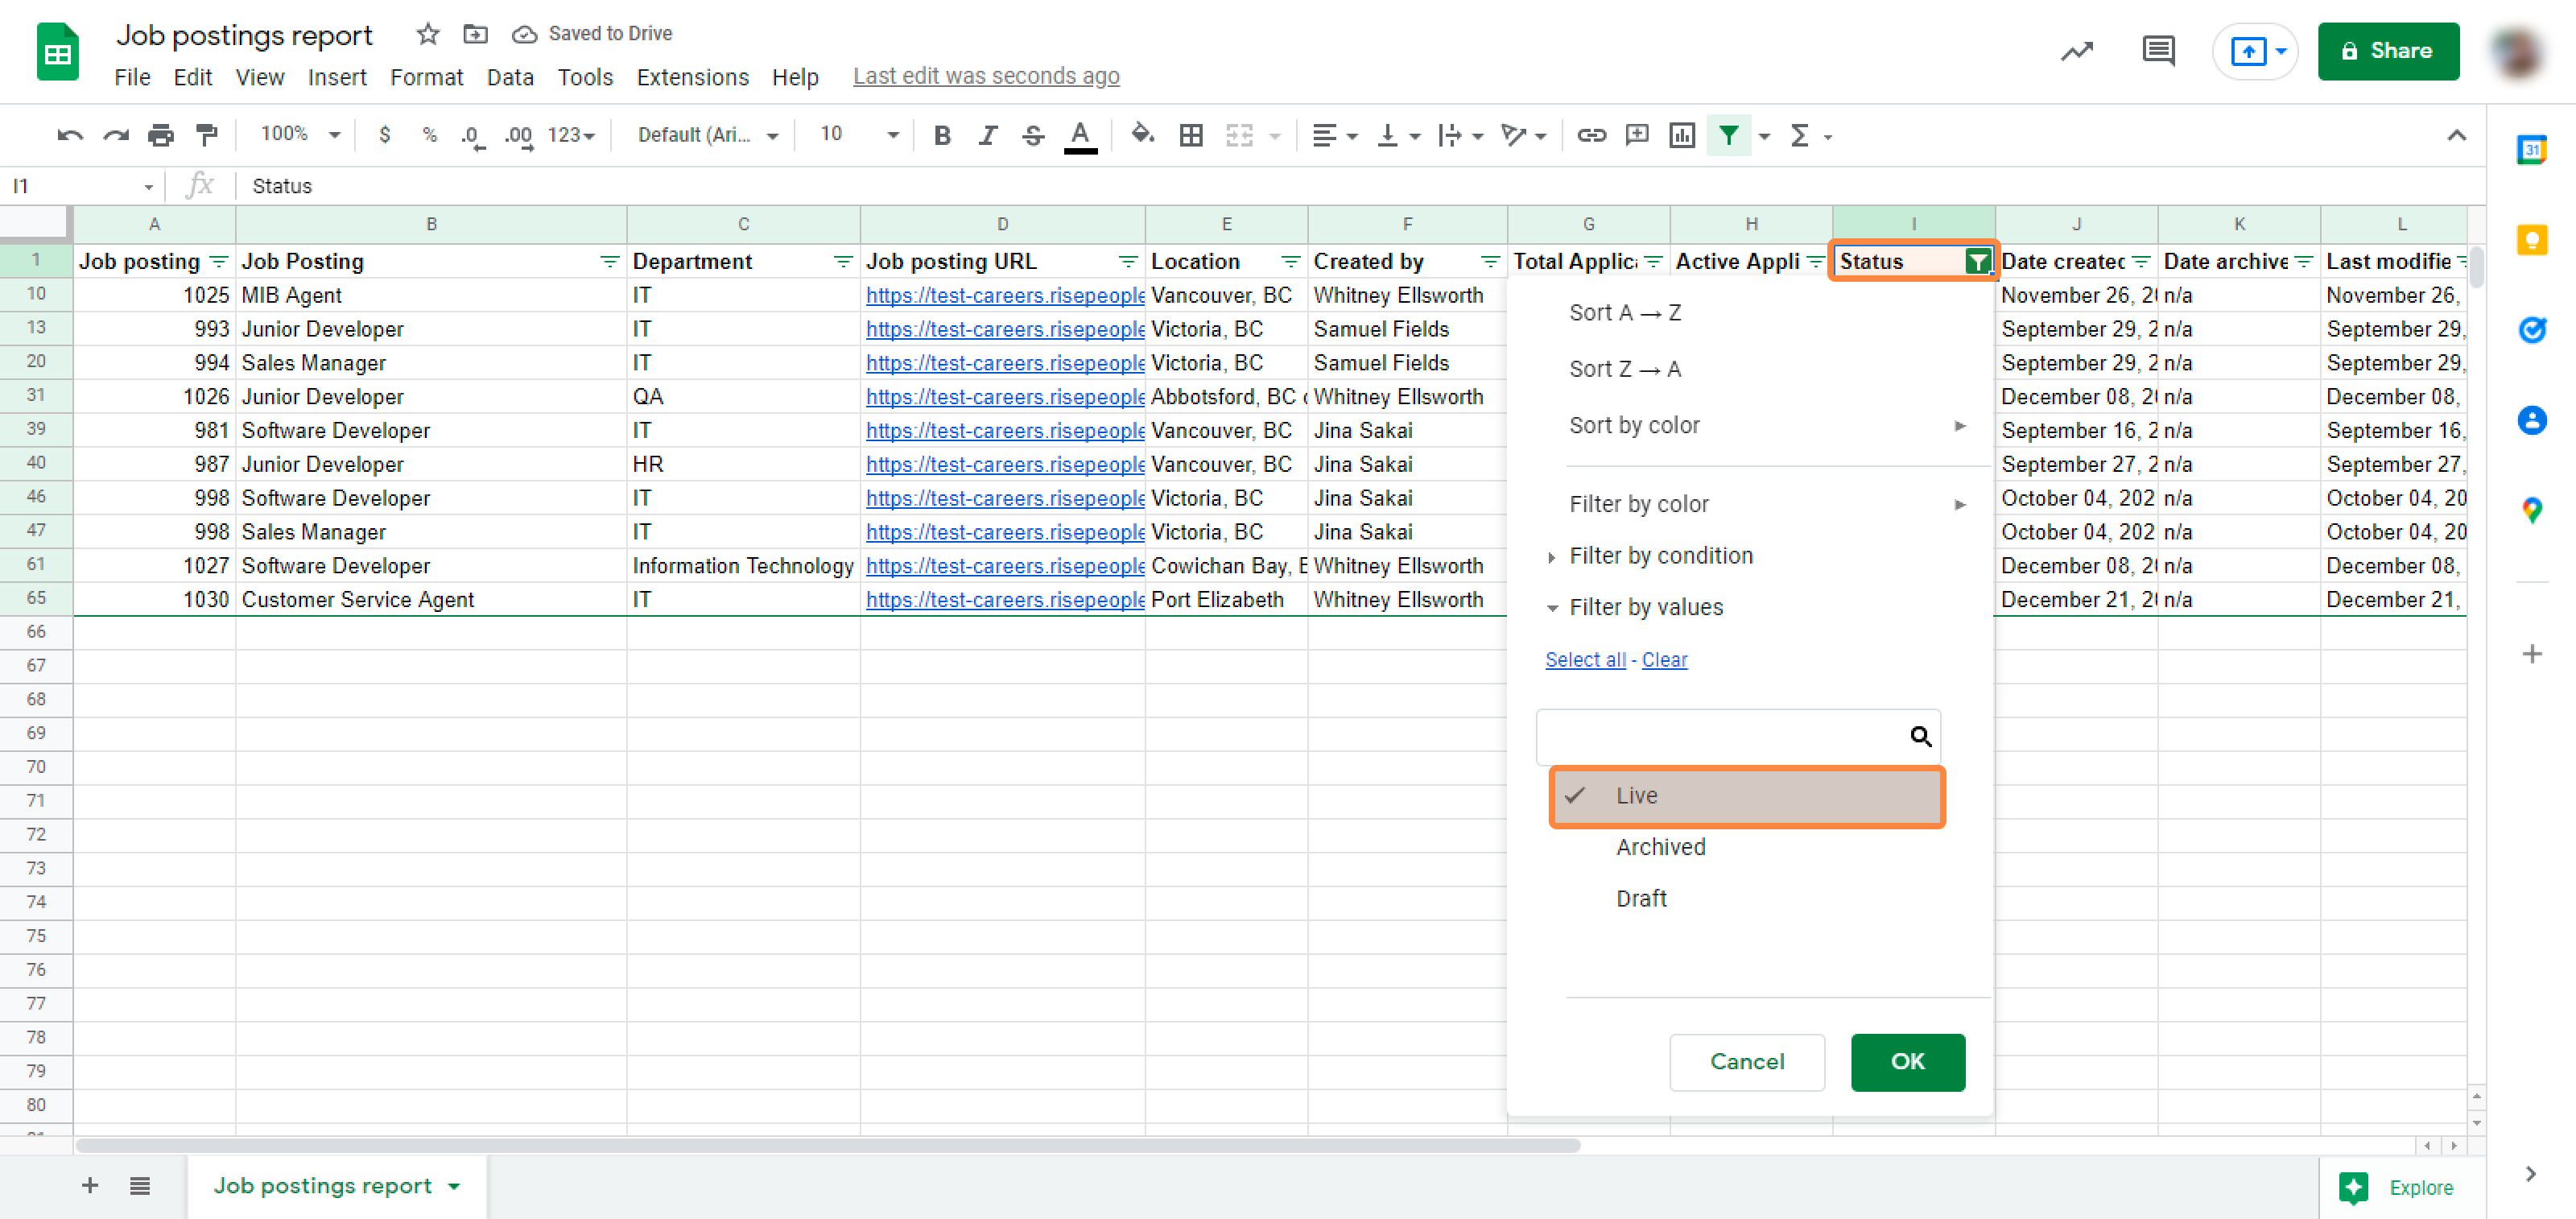Open the more formats 123 dropdown
The height and width of the screenshot is (1219, 2576).
click(x=571, y=135)
